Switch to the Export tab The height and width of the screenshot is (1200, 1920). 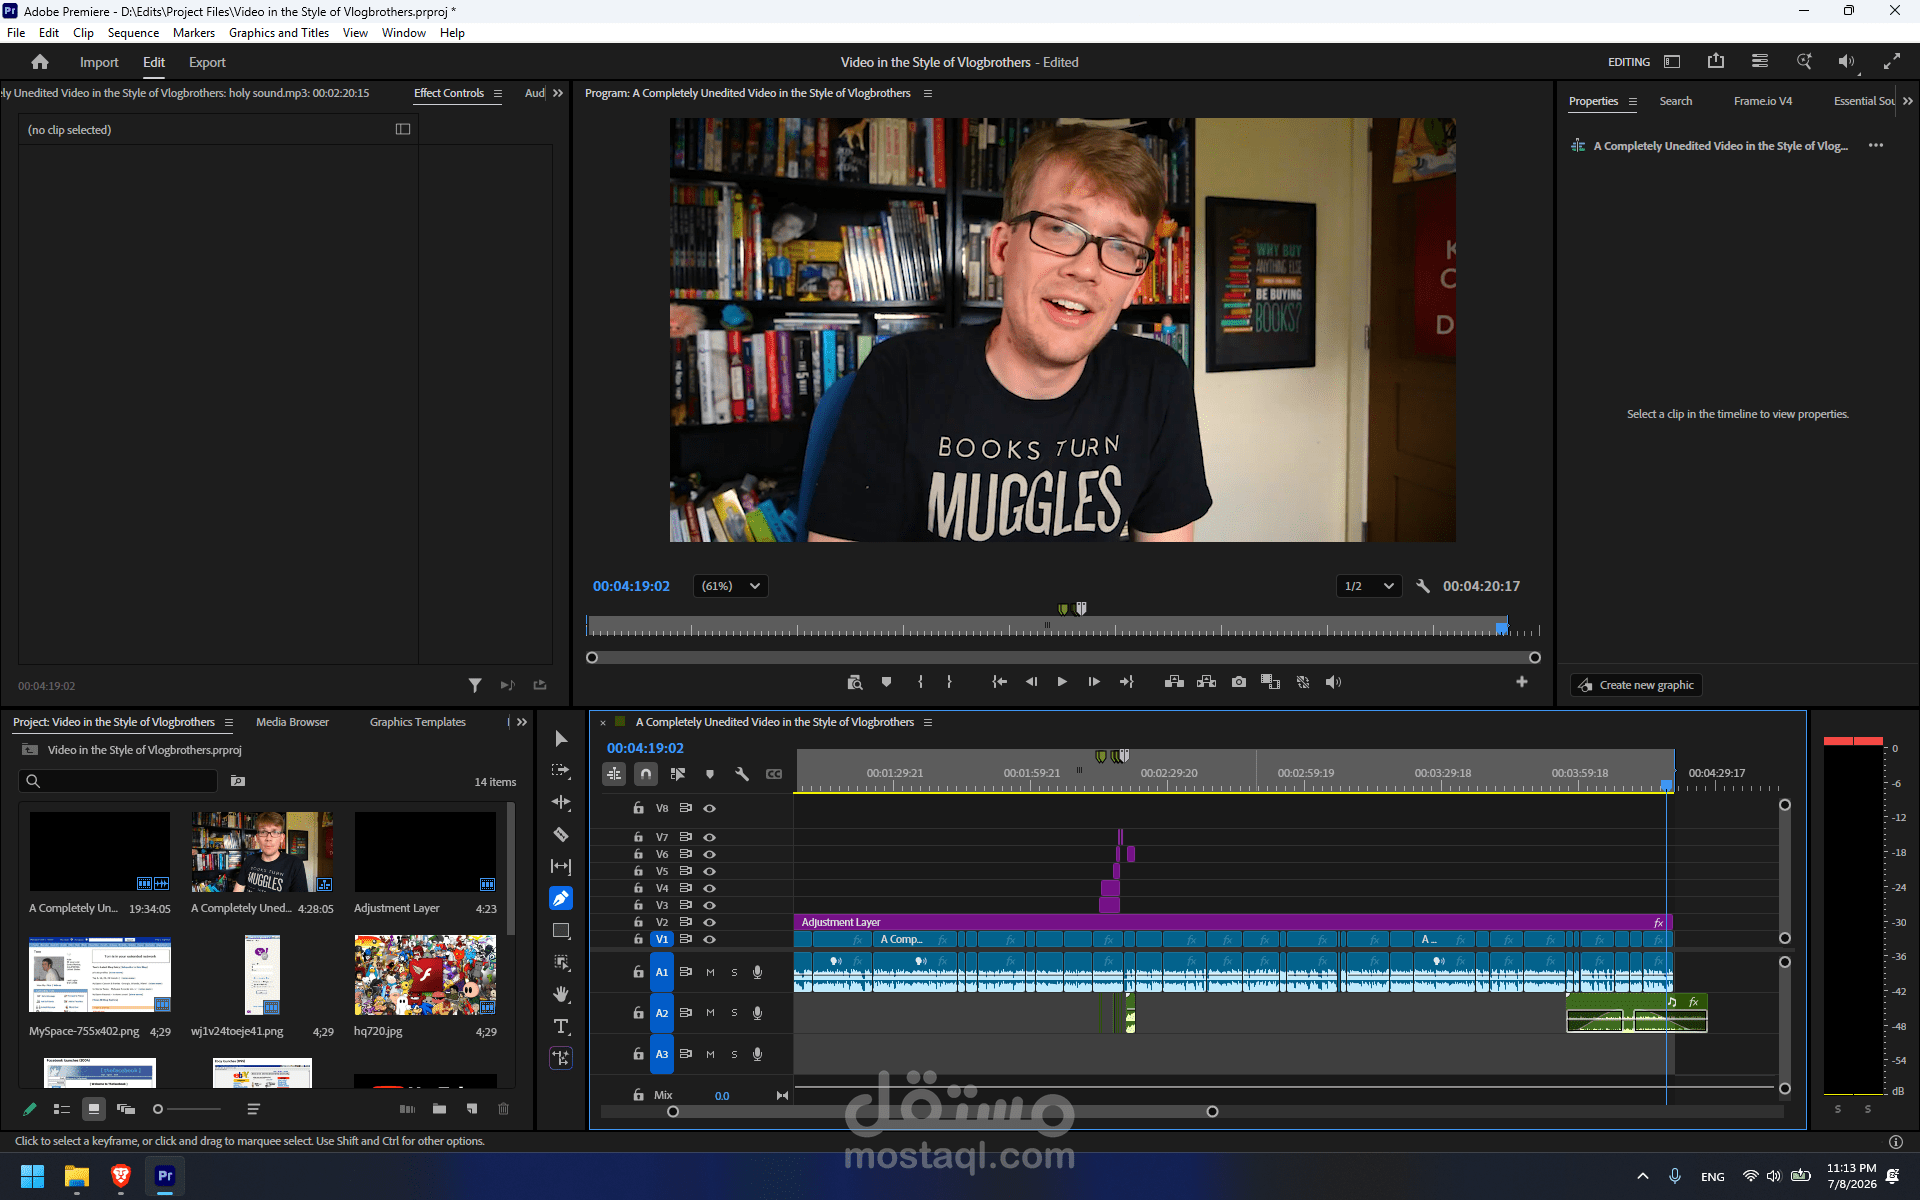(x=207, y=62)
